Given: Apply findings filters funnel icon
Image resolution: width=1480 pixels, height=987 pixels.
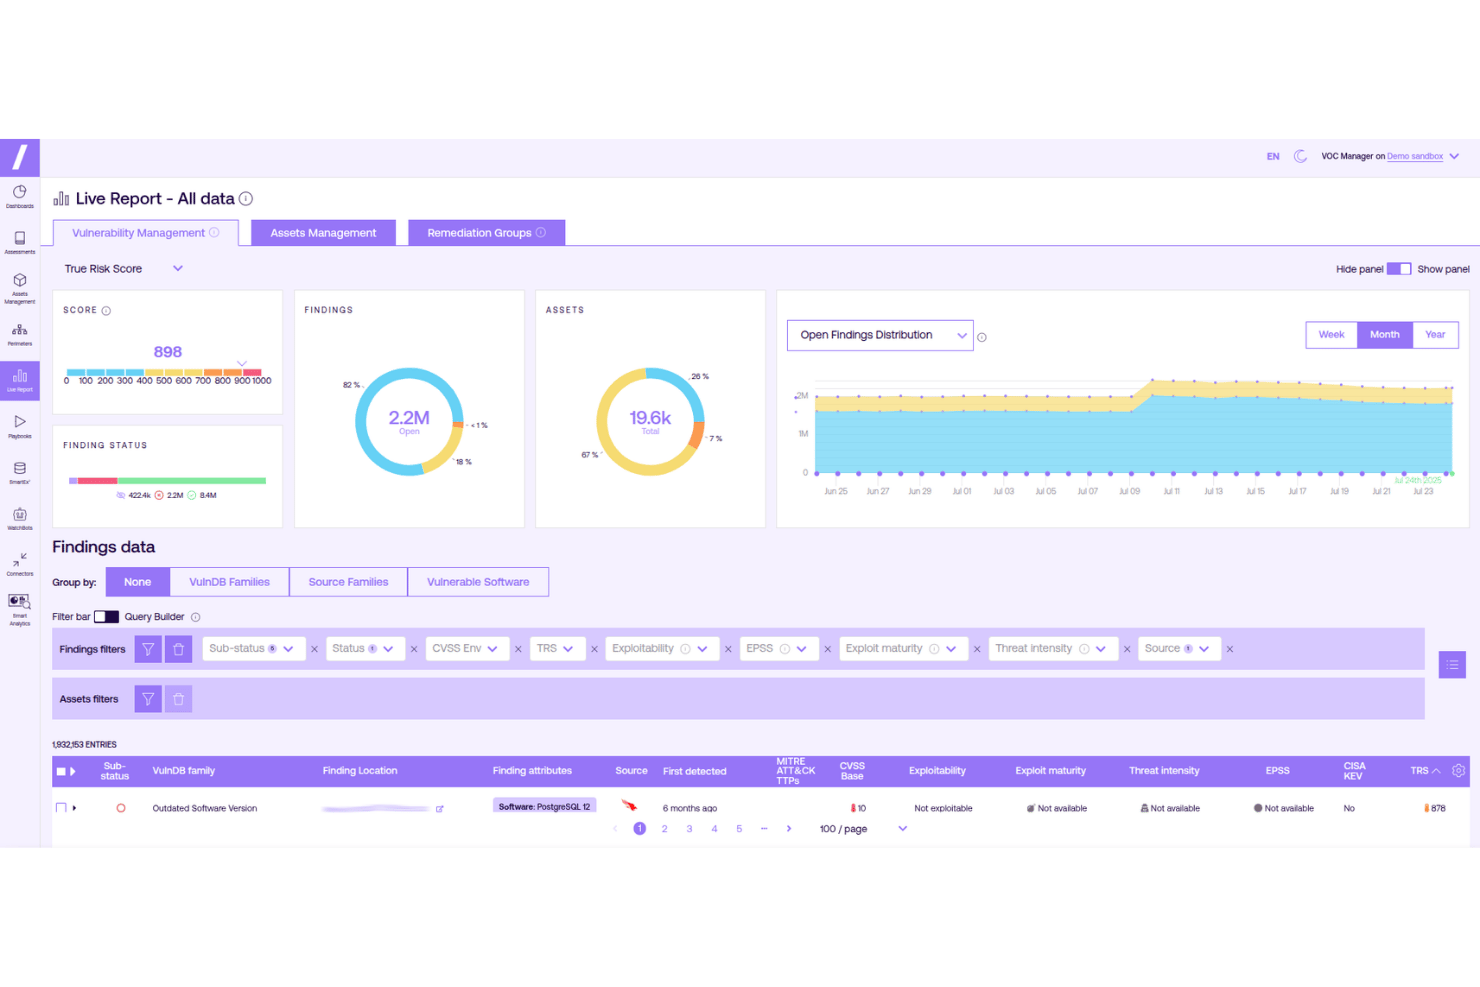Looking at the screenshot, I should [148, 649].
